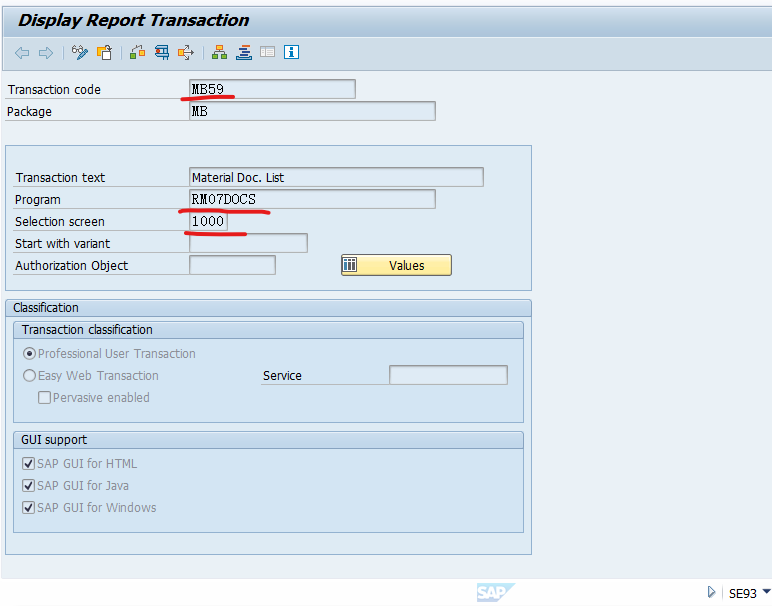Select Easy Web Transaction radio button
Image resolution: width=772 pixels, height=606 pixels.
pyautogui.click(x=30, y=376)
